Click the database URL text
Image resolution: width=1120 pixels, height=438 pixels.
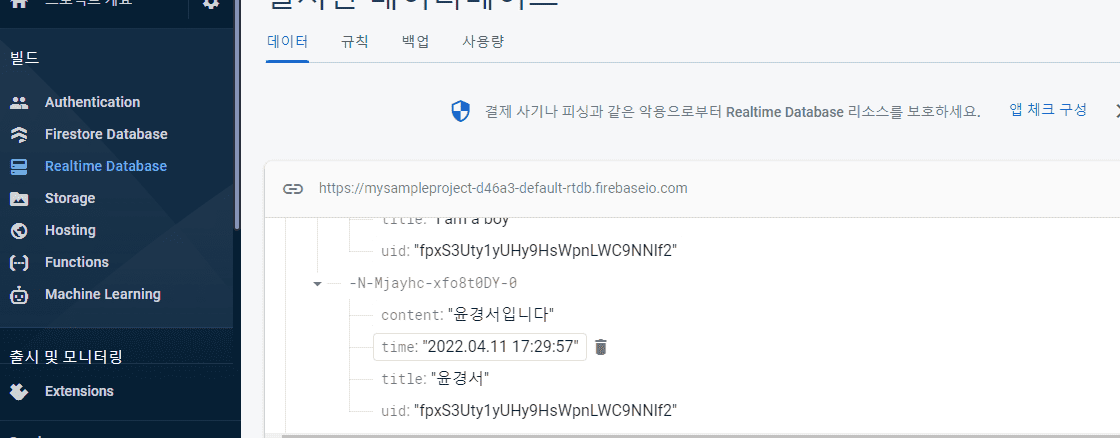pos(503,189)
